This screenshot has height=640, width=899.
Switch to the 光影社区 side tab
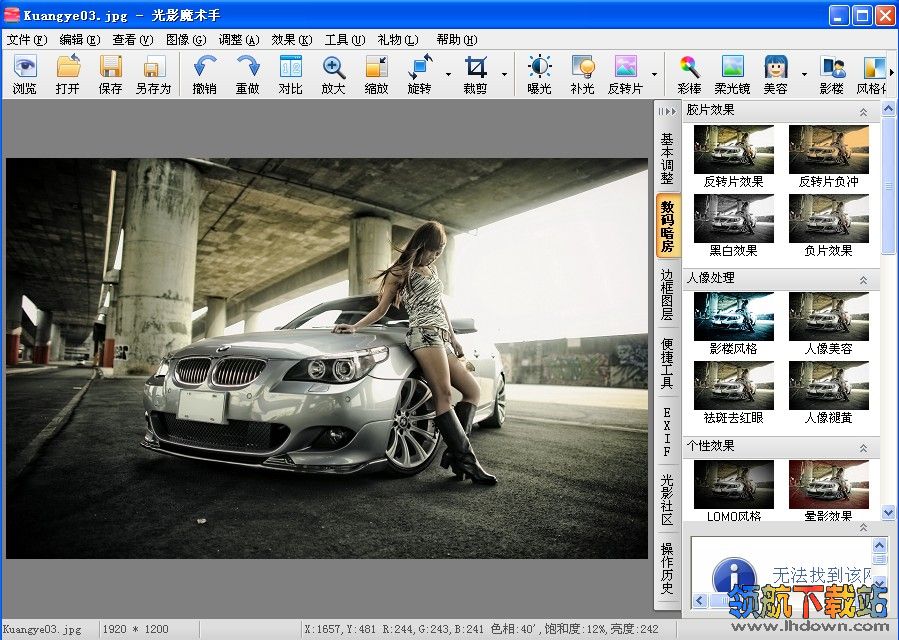667,499
